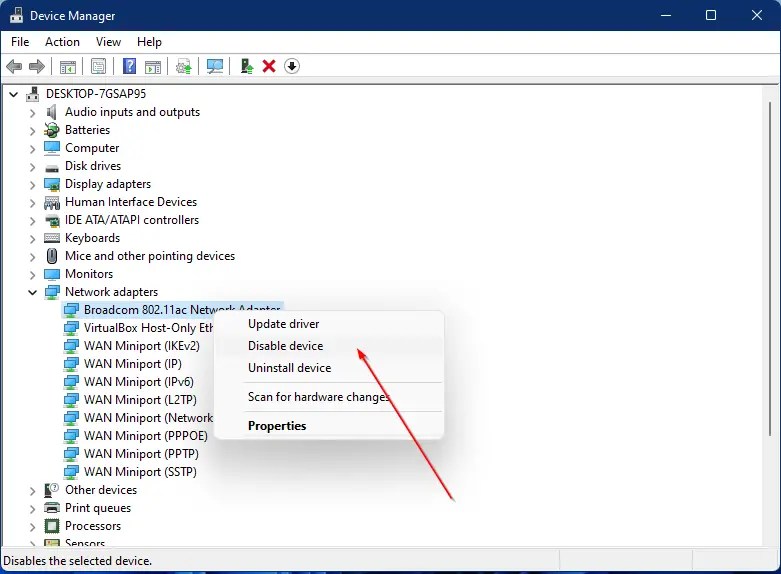781x574 pixels.
Task: Click Scan for hardware changes monitor icon
Action: (215, 66)
